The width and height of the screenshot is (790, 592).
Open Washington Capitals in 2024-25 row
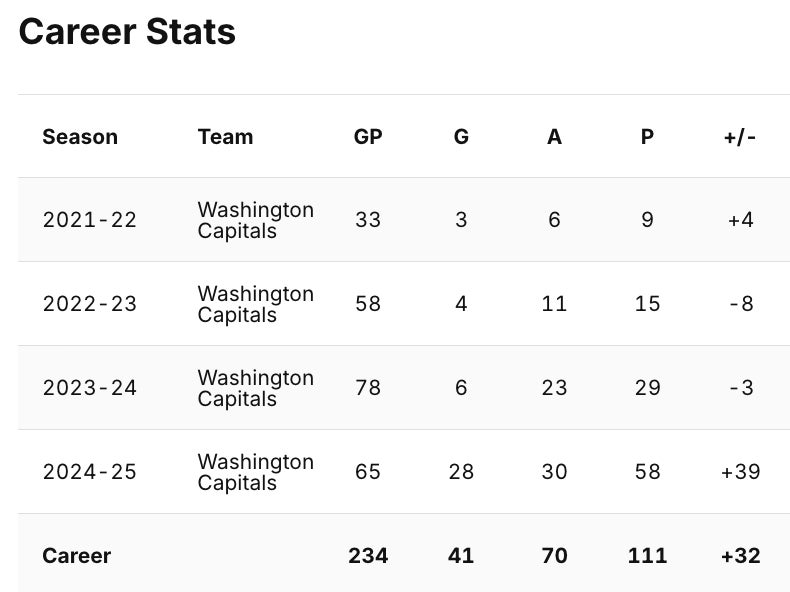[255, 472]
